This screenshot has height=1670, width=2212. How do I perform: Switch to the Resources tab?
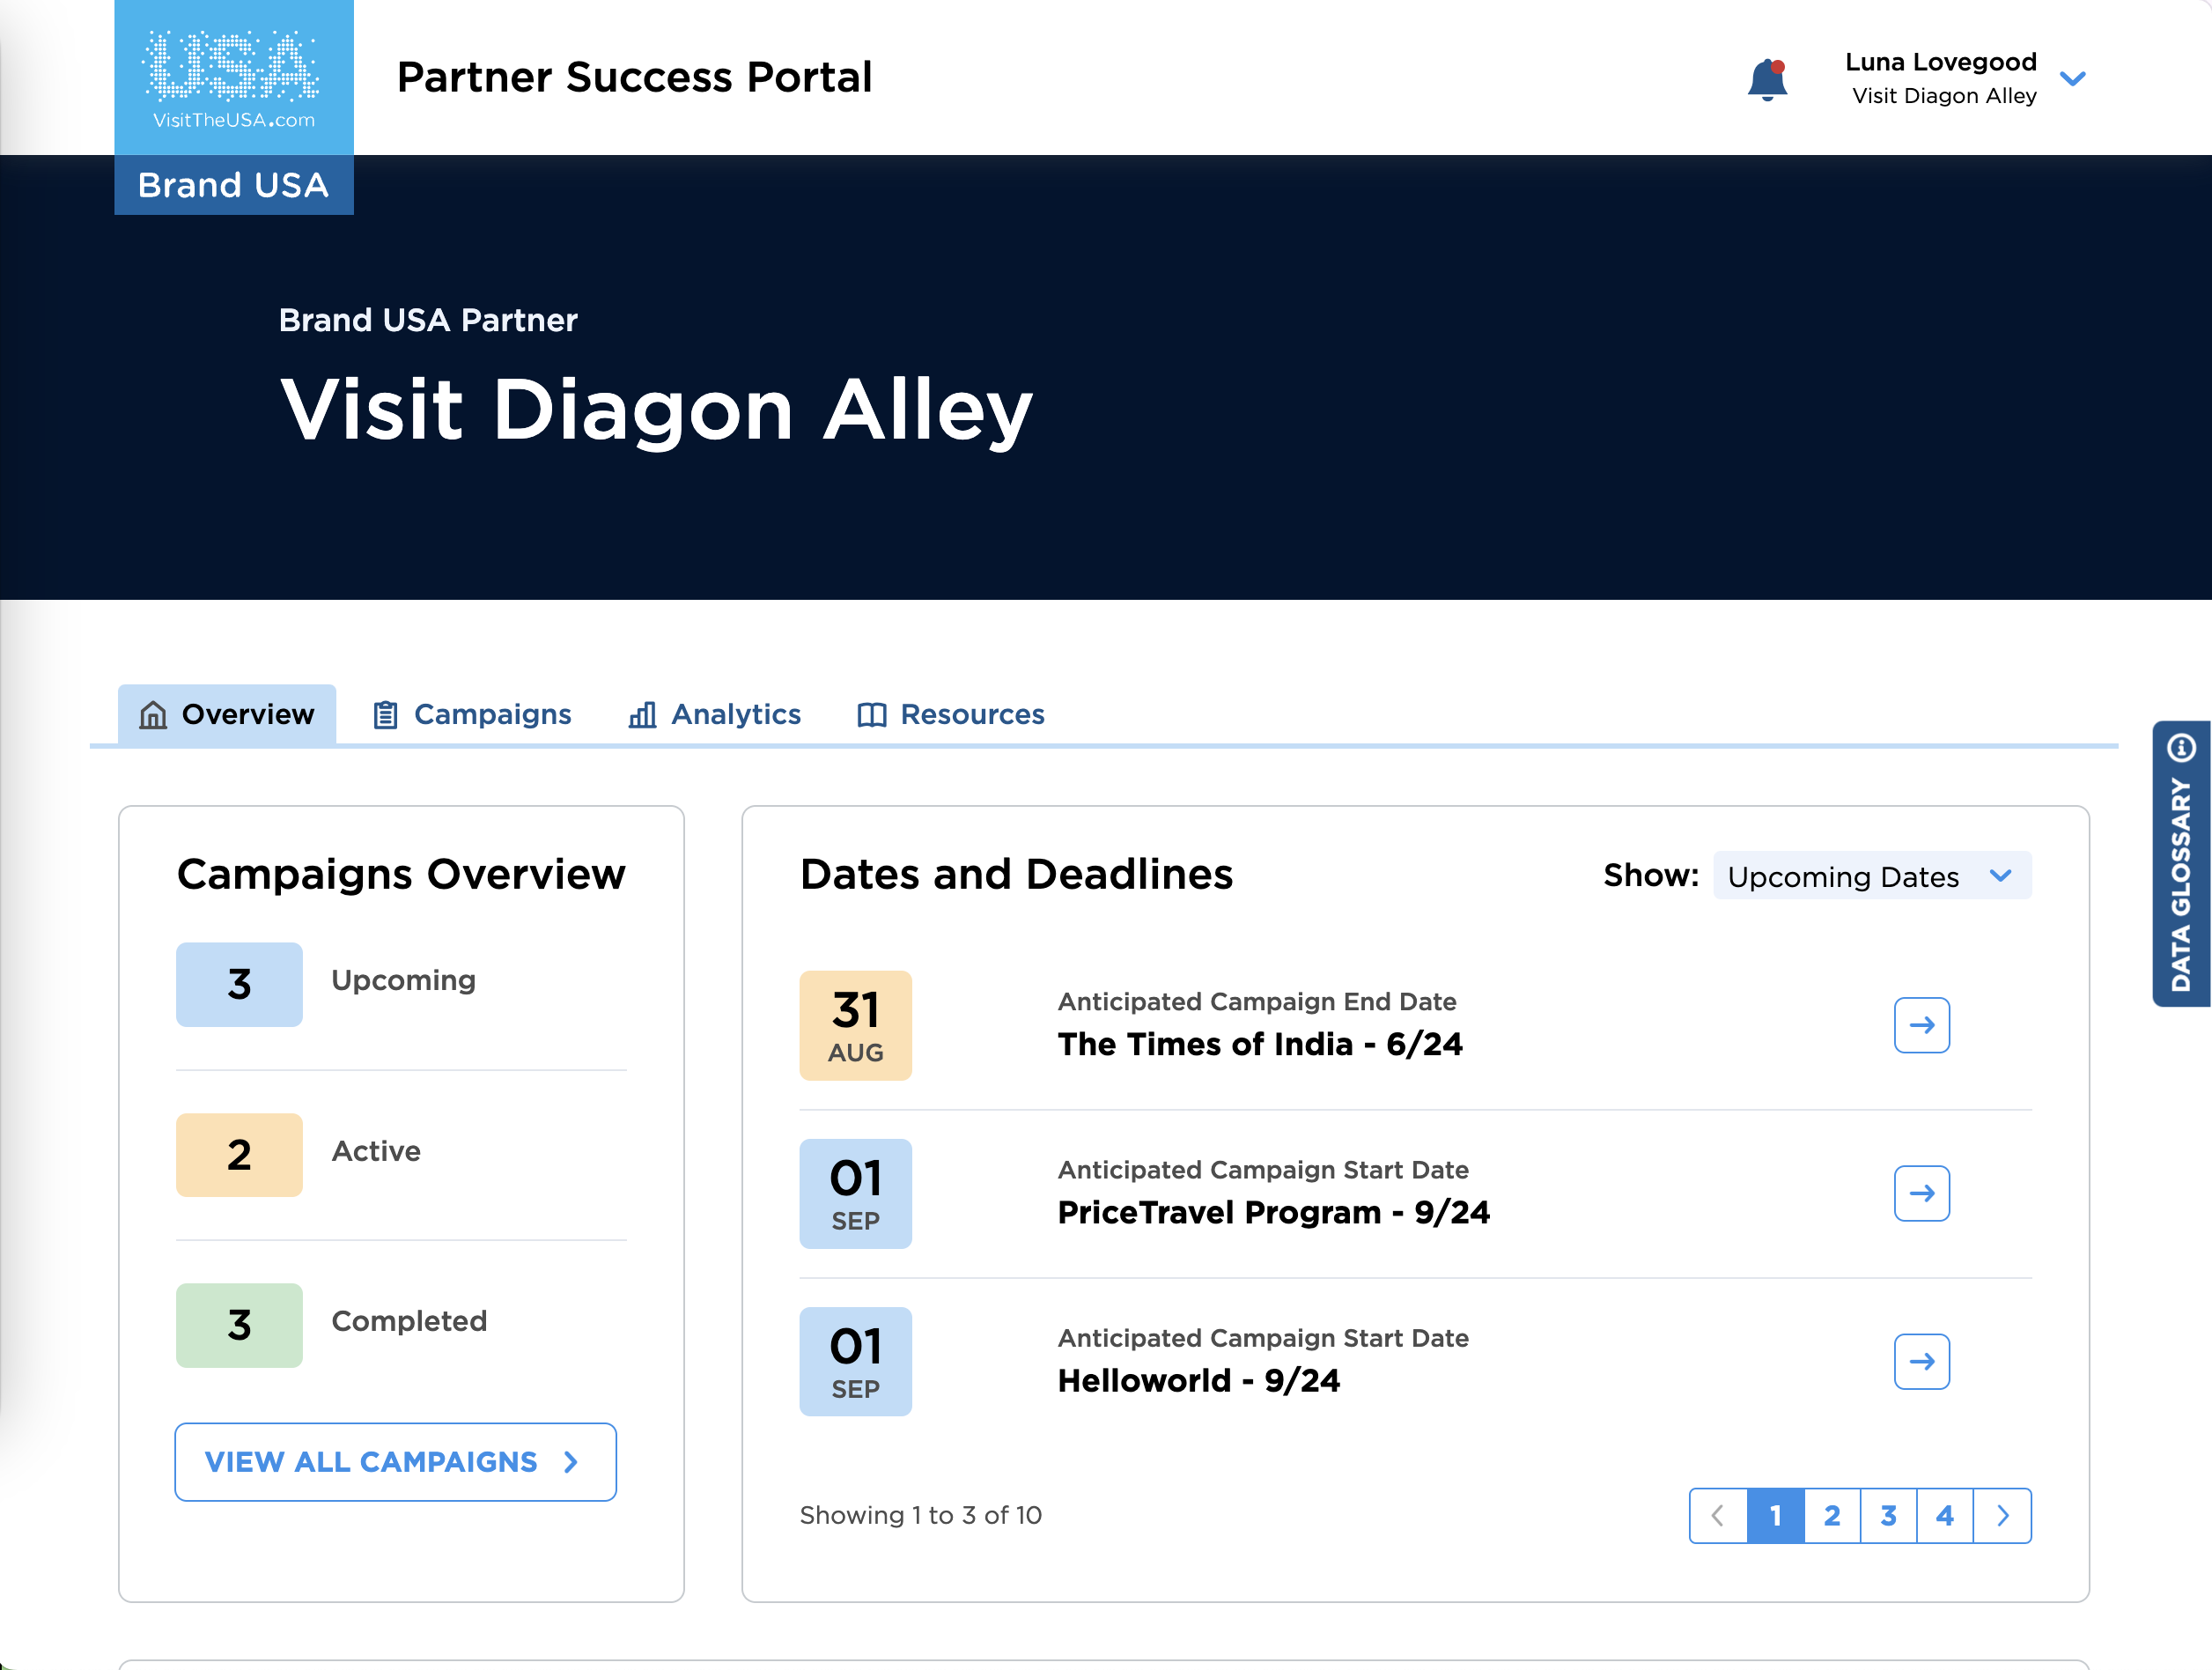coord(951,714)
